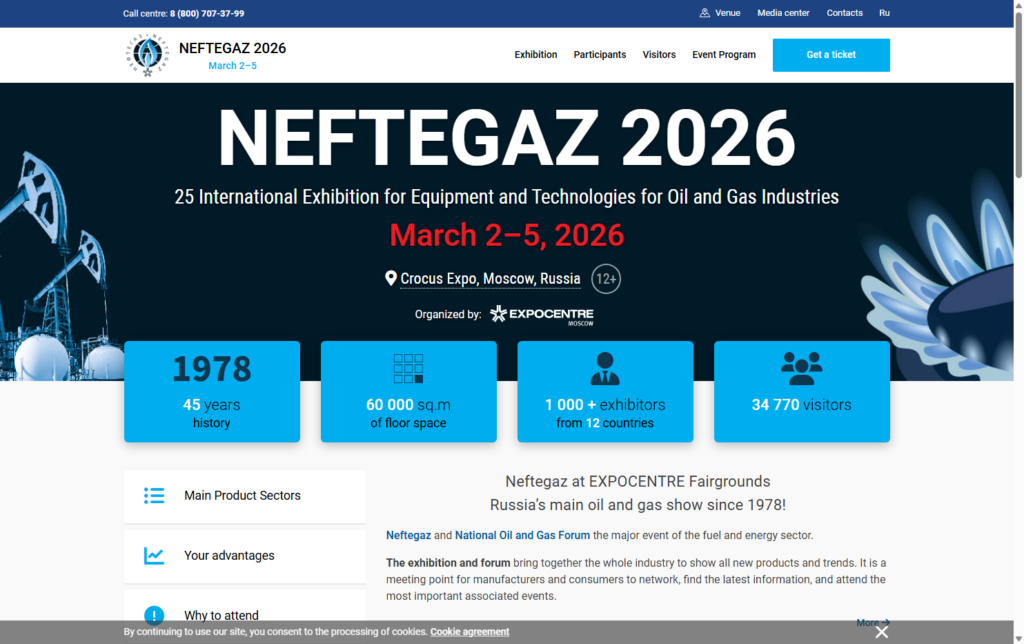Click the map pin beside Crocus Expo
The height and width of the screenshot is (644, 1024).
(391, 278)
